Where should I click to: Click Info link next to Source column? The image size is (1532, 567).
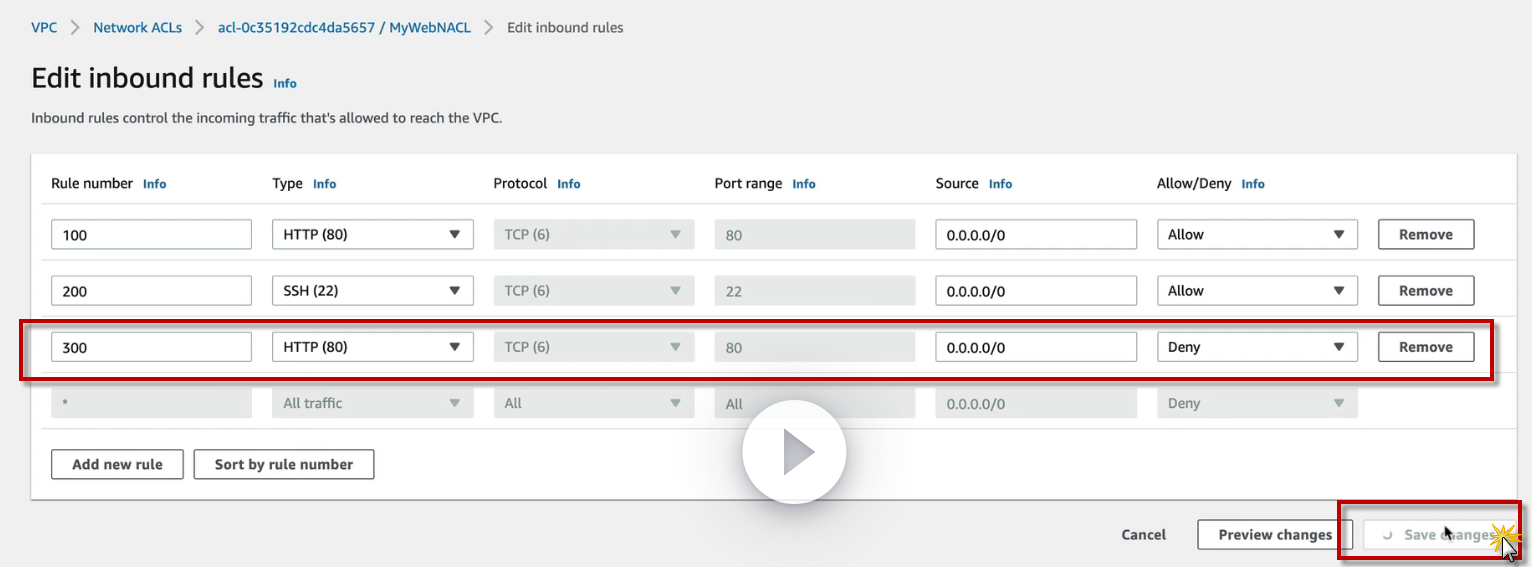[1000, 184]
